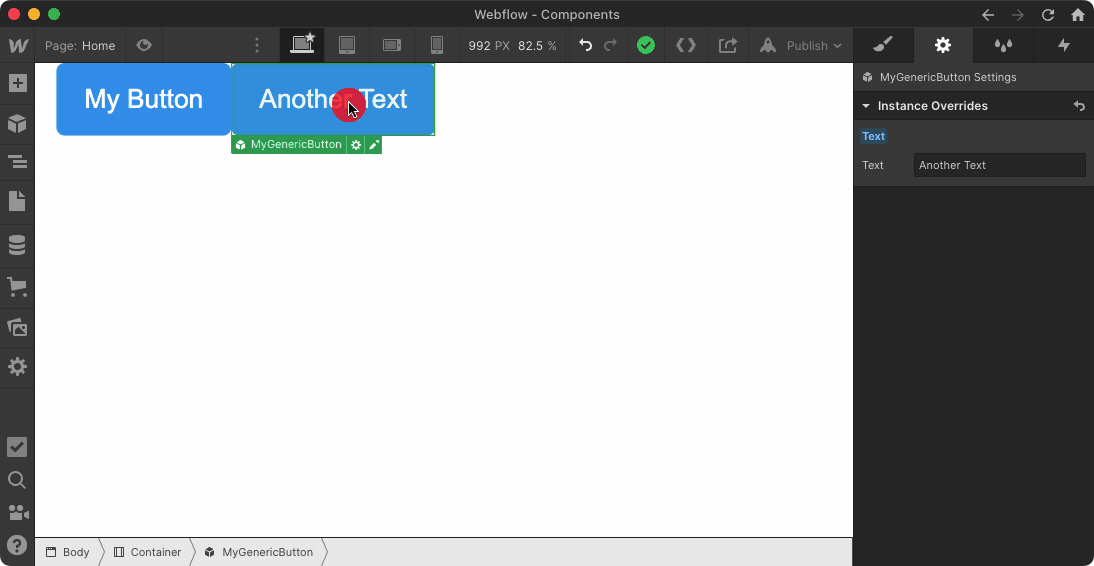Open the three-dot canvas options menu
The image size is (1094, 566).
pos(257,45)
